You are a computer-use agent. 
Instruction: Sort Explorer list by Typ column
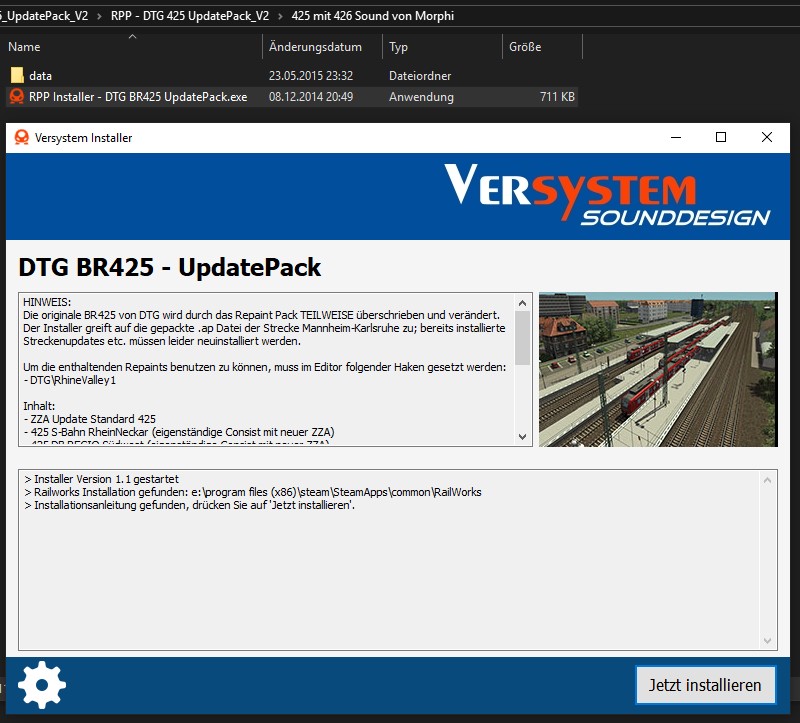(398, 46)
